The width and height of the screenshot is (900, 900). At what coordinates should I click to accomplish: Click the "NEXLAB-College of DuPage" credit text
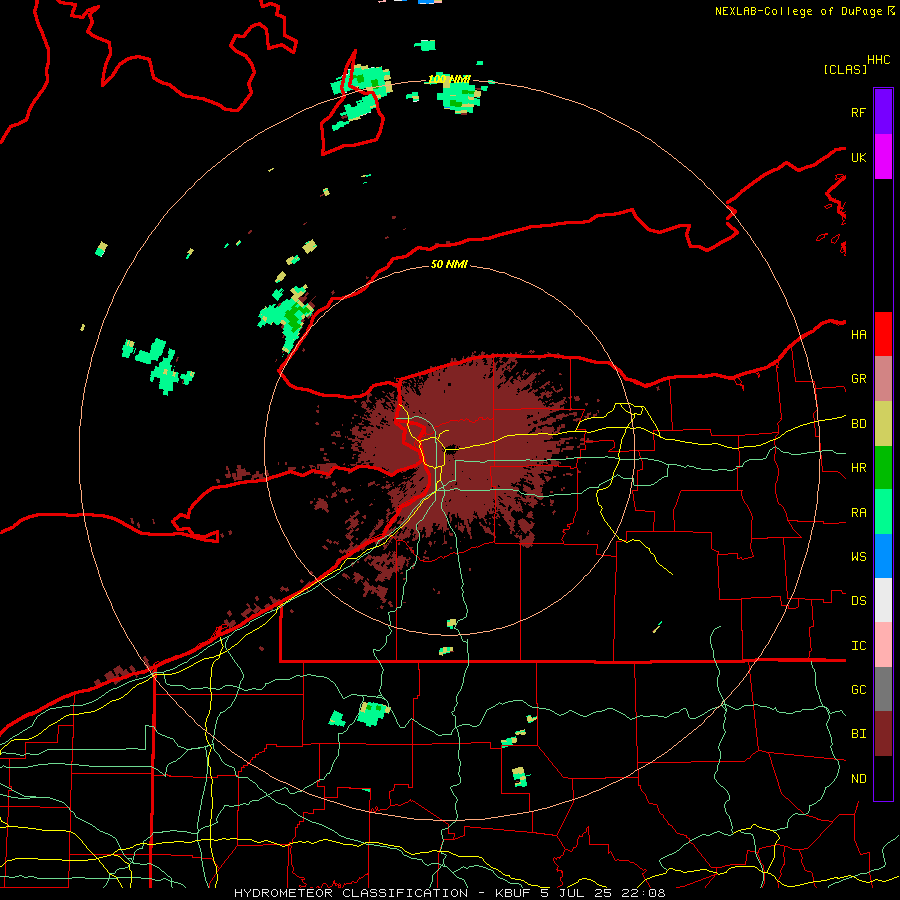800,11
